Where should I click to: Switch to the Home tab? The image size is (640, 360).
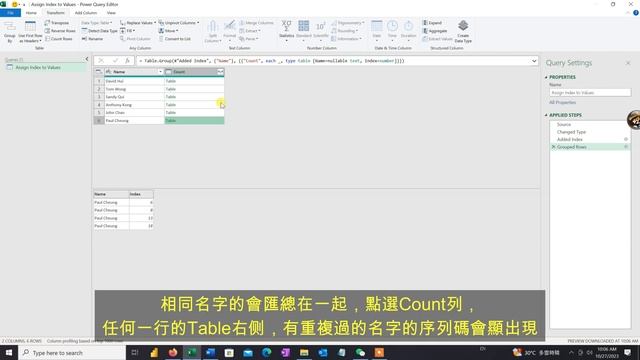31,13
